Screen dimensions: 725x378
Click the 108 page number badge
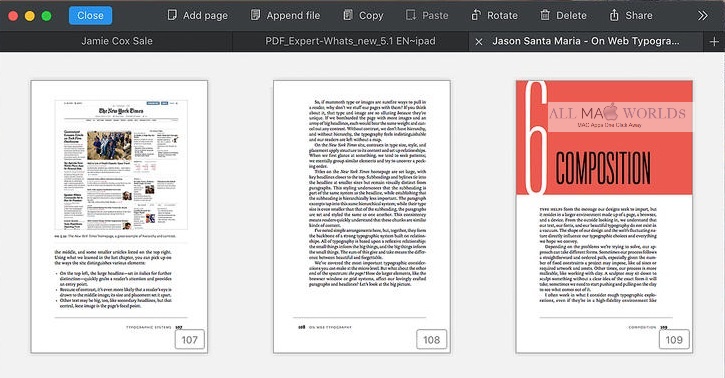431,340
